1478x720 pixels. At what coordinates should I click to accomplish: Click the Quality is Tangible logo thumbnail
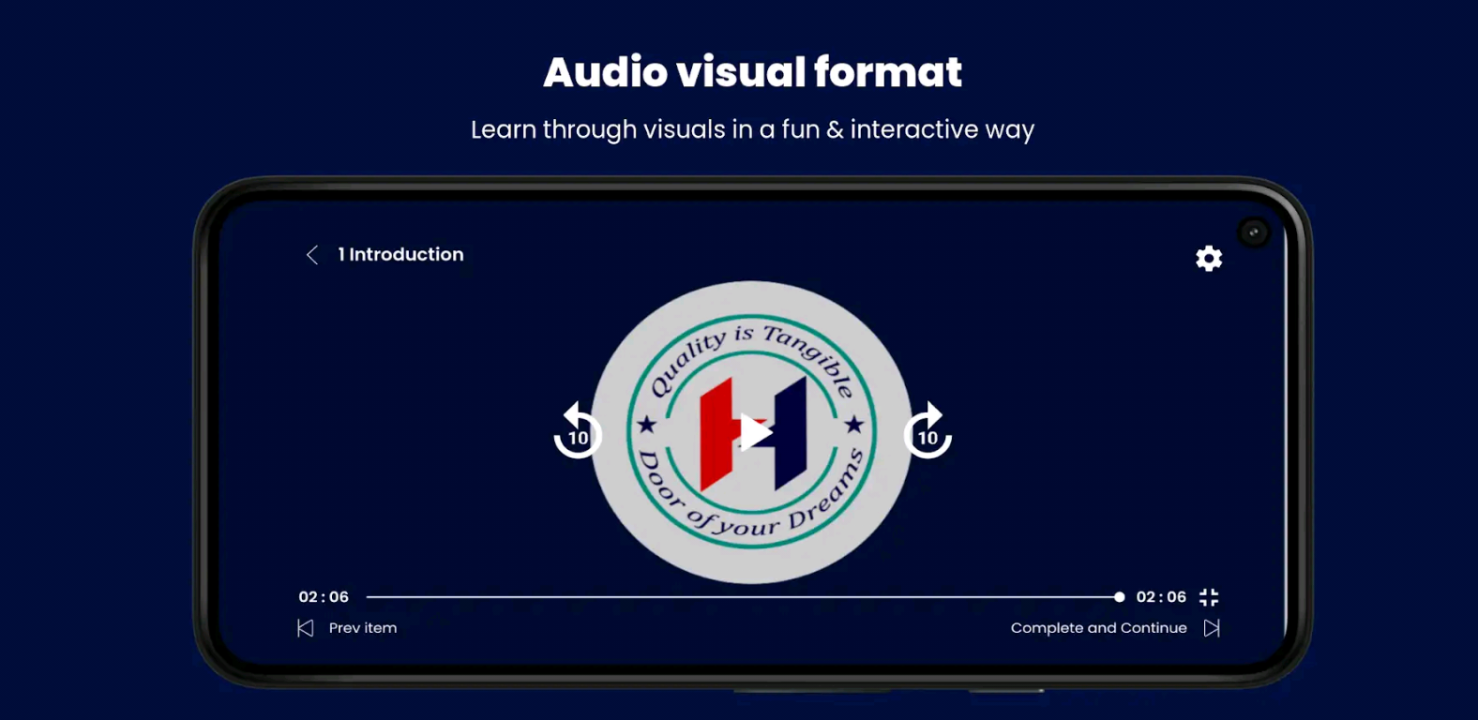point(752,432)
